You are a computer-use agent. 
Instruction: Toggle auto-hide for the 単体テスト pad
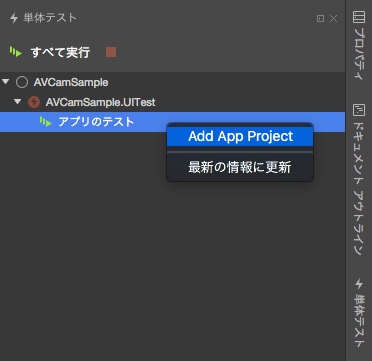(320, 19)
